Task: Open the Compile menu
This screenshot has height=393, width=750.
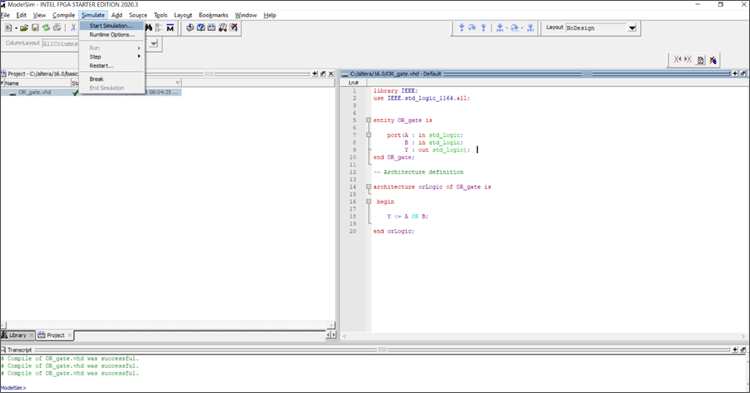Action: tap(64, 15)
